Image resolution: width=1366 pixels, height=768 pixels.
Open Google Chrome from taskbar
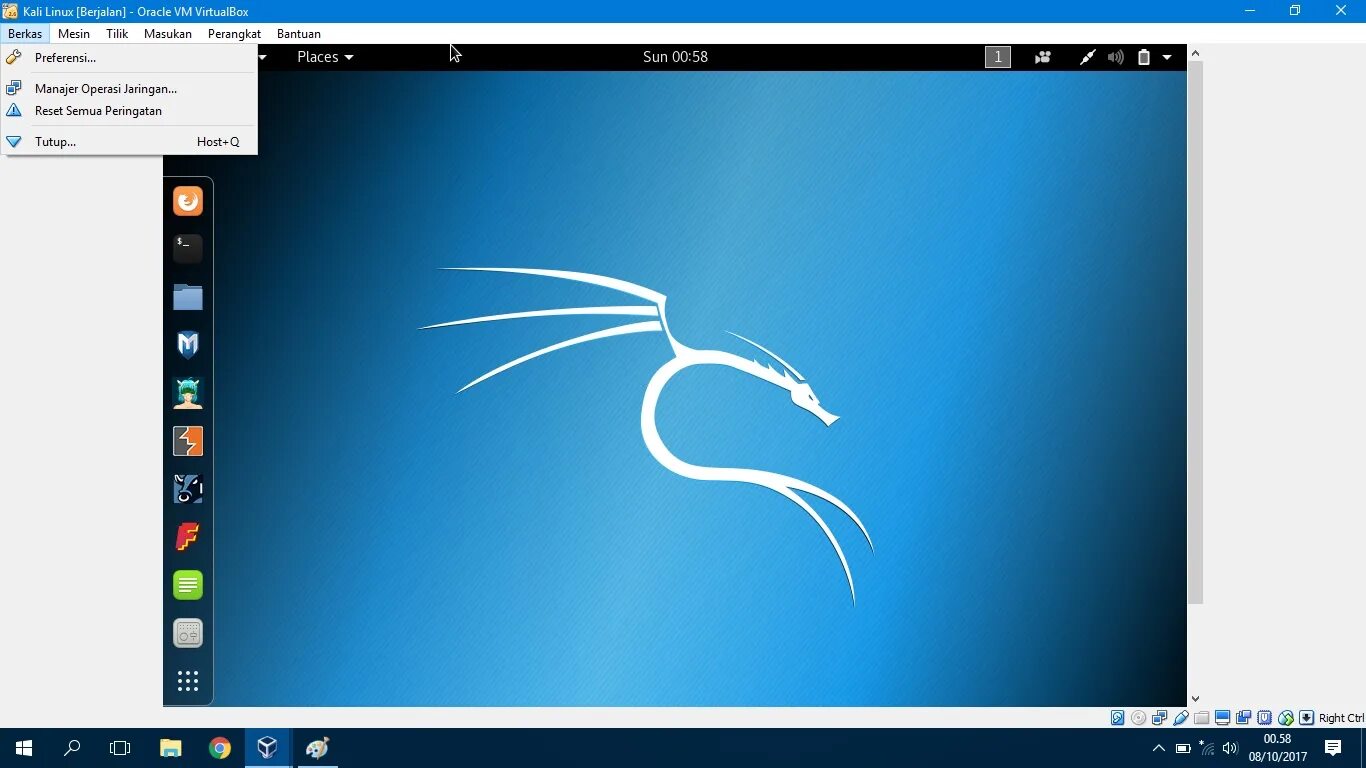coord(220,748)
